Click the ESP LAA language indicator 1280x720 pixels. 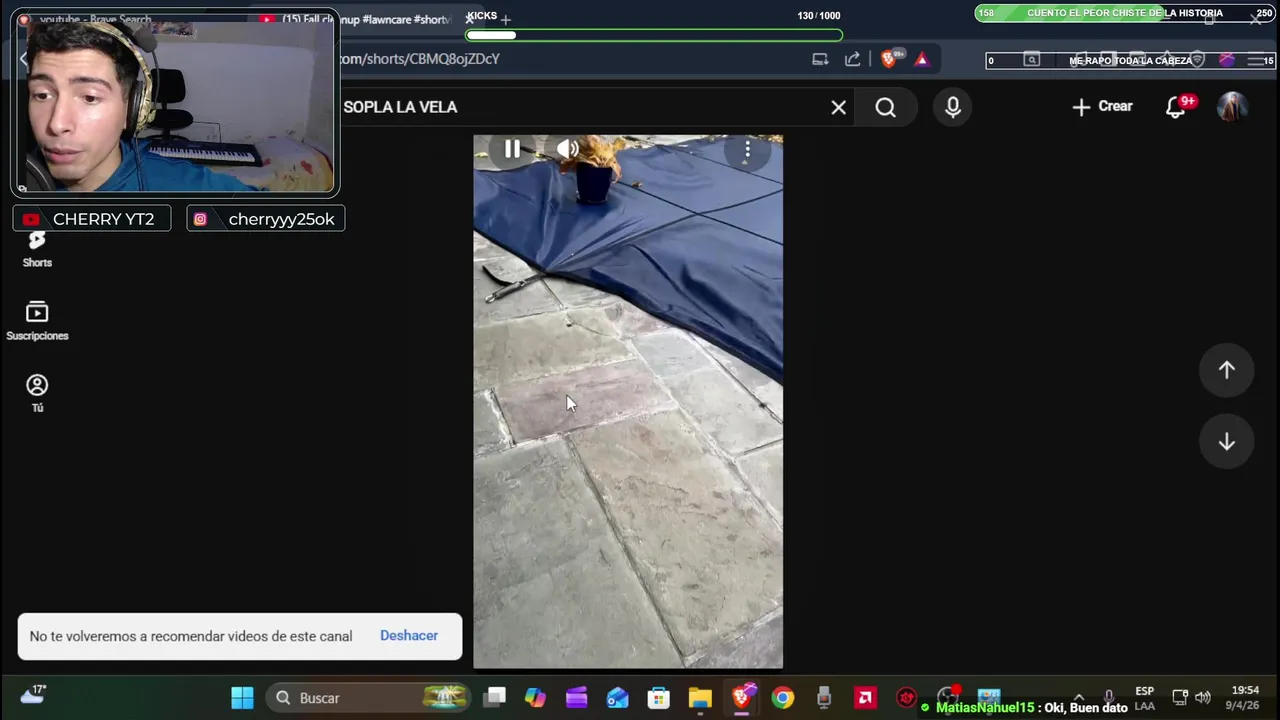point(1145,698)
